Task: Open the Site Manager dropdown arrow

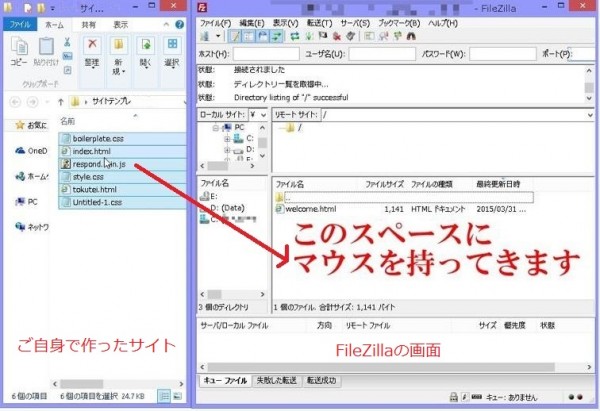Action: click(218, 36)
